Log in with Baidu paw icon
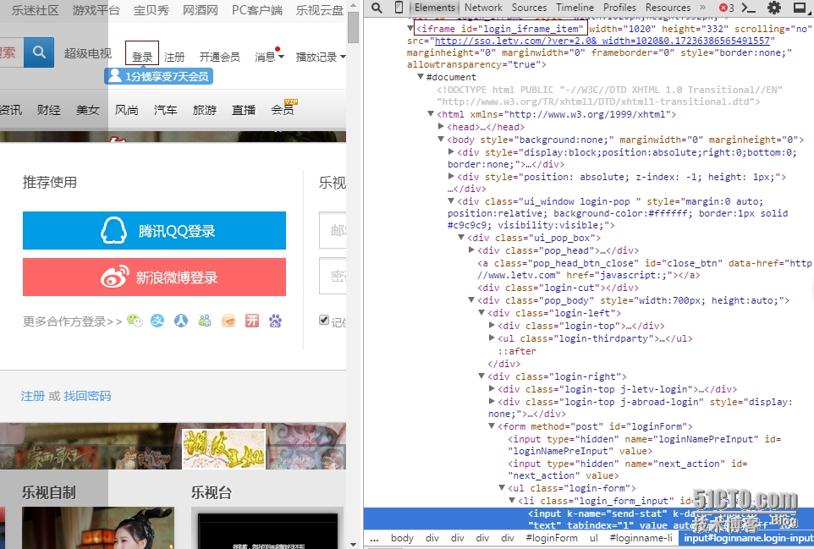 (275, 321)
